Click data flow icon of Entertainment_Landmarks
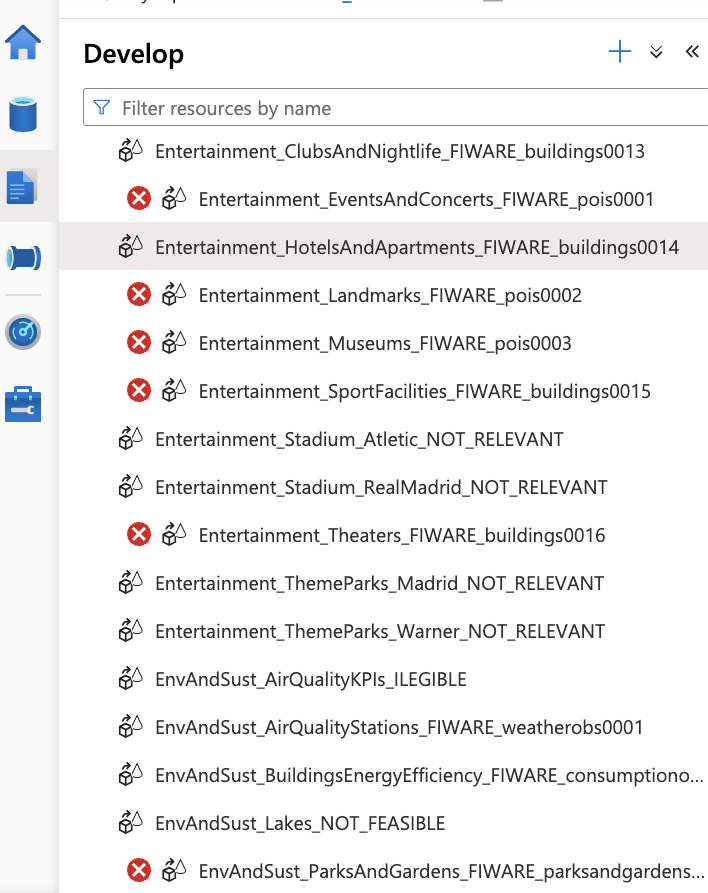Screen dimensions: 708x893 point(174,295)
